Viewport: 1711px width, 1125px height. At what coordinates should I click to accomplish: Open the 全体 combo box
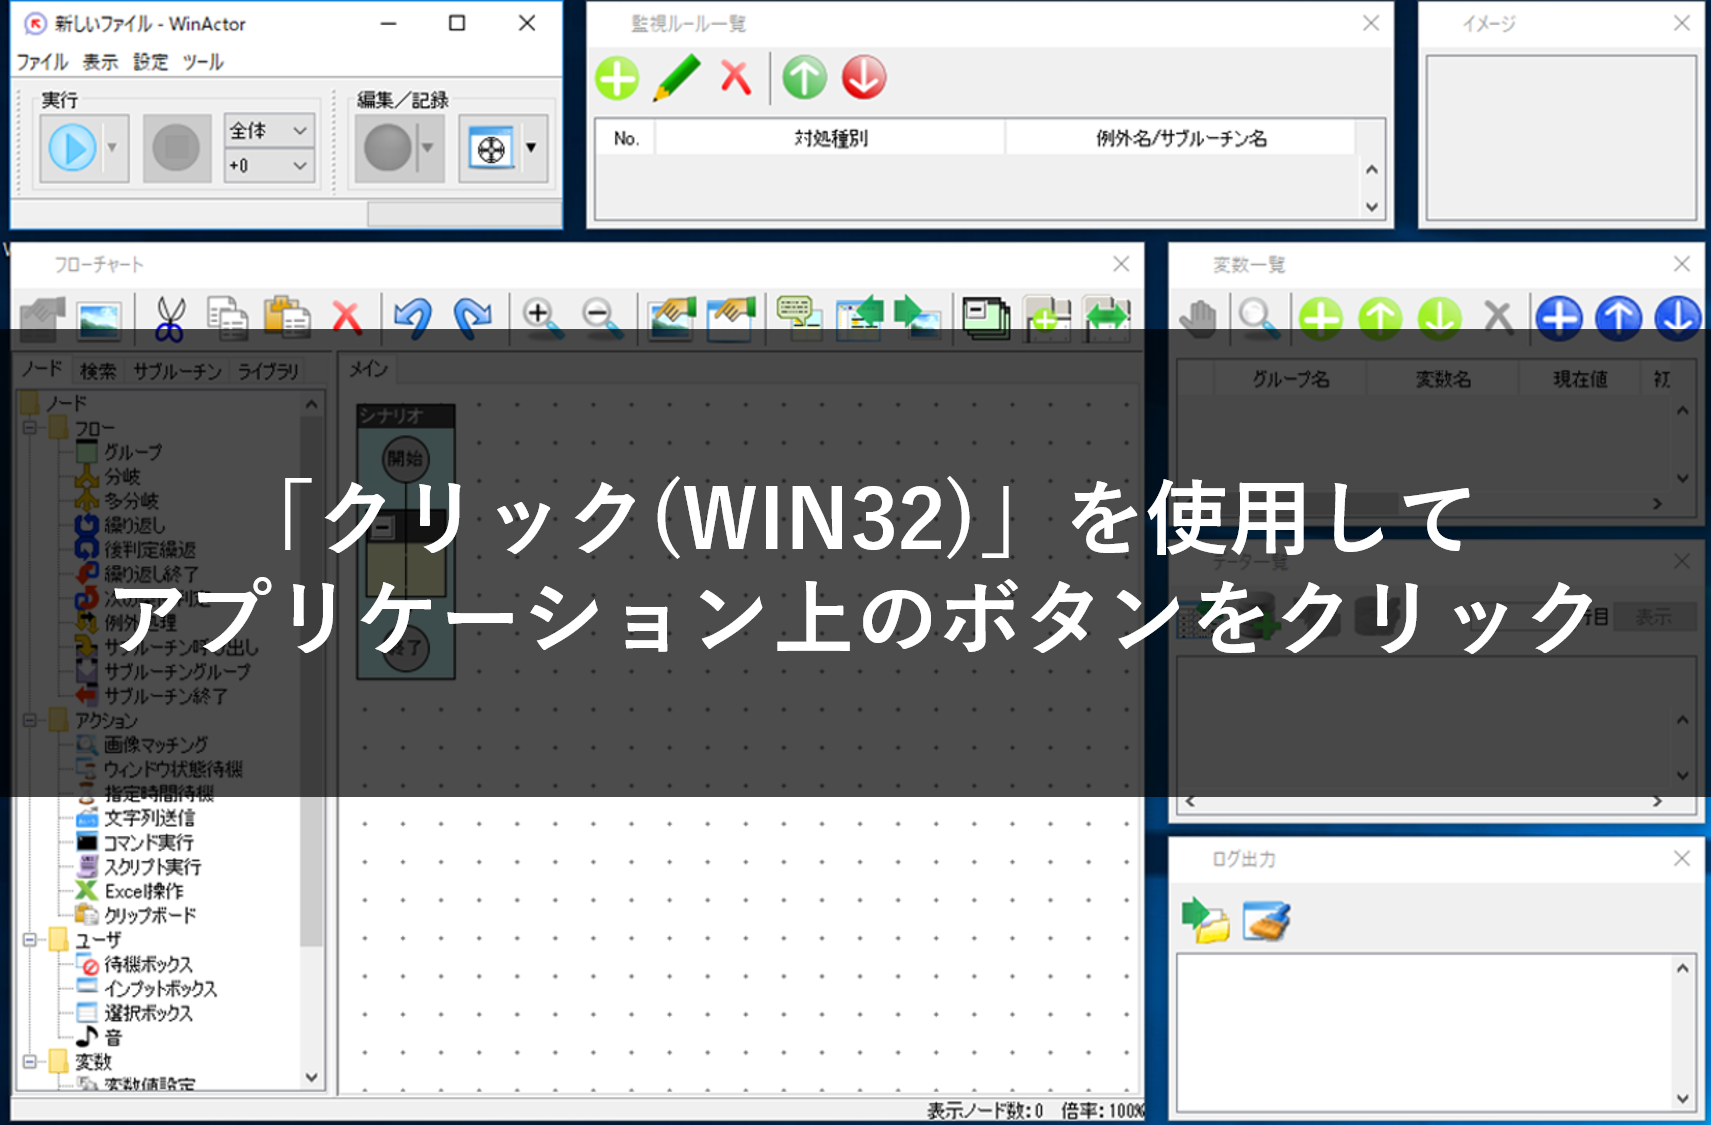(269, 130)
